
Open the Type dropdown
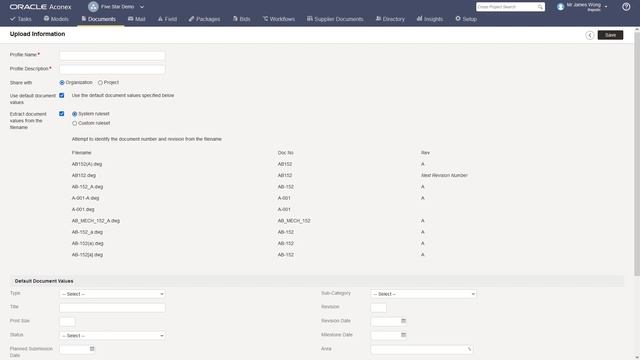112,294
